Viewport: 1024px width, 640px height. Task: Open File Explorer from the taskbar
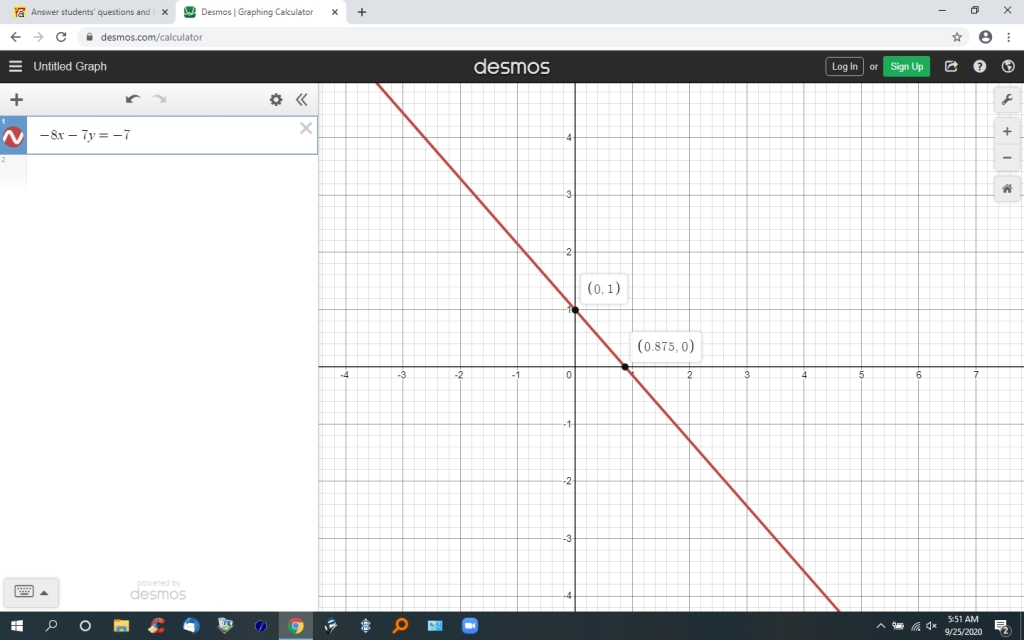coord(121,626)
